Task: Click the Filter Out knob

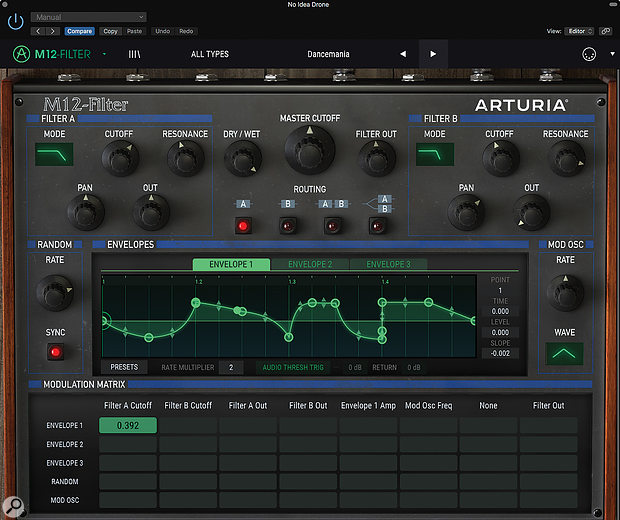Action: pyautogui.click(x=376, y=159)
